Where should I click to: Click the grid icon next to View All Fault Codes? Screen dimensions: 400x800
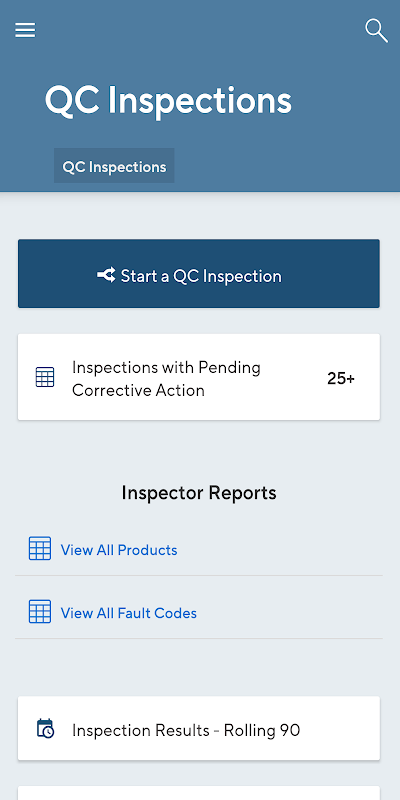(x=40, y=611)
